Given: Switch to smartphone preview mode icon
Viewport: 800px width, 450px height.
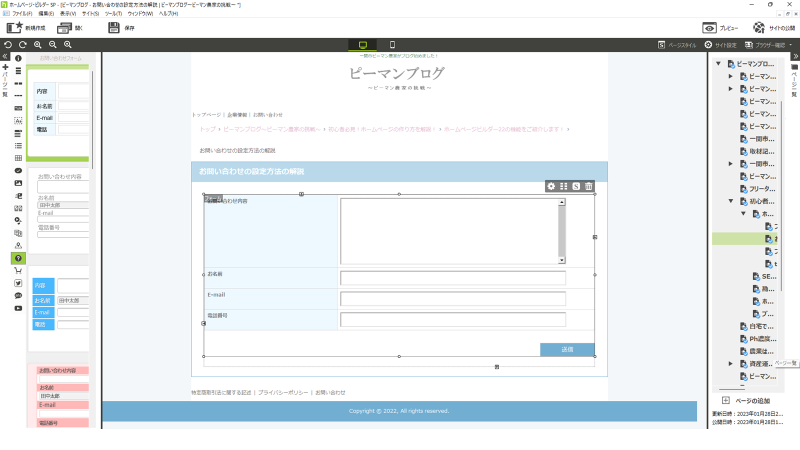Looking at the screenshot, I should (x=392, y=45).
